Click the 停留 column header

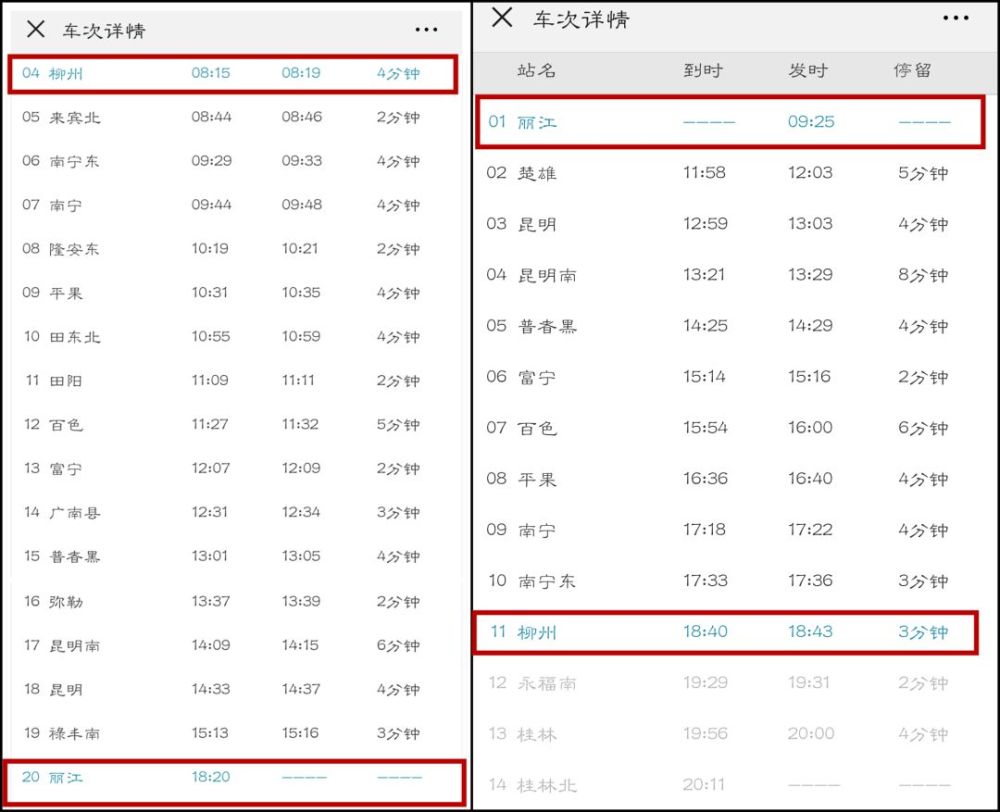[913, 70]
